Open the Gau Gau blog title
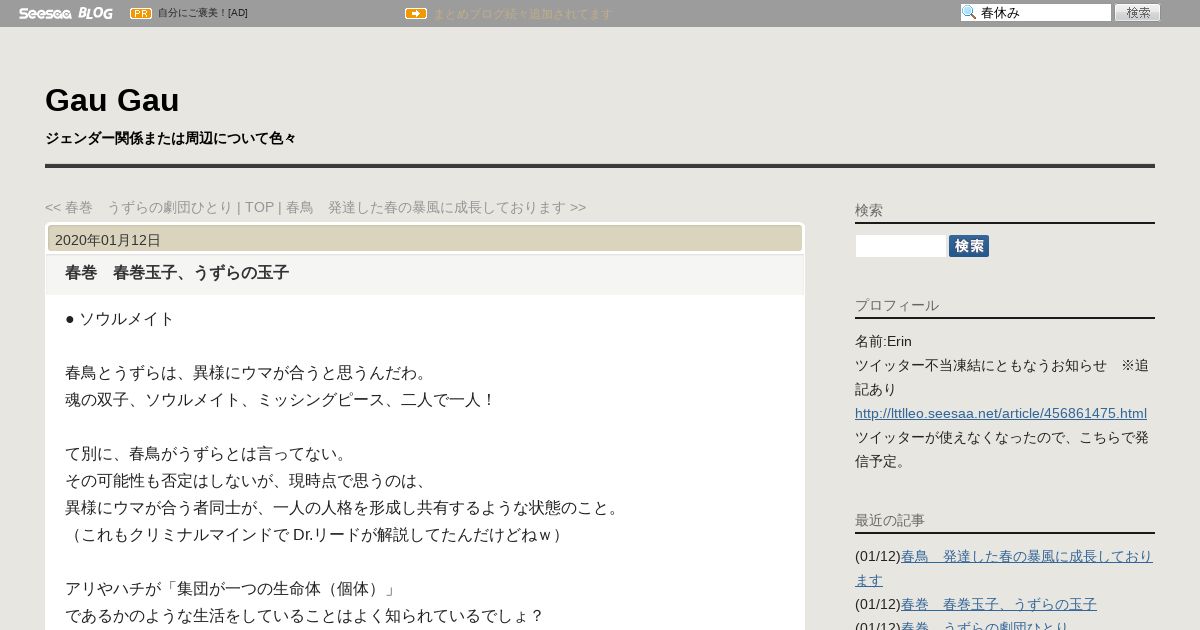 pyautogui.click(x=112, y=100)
